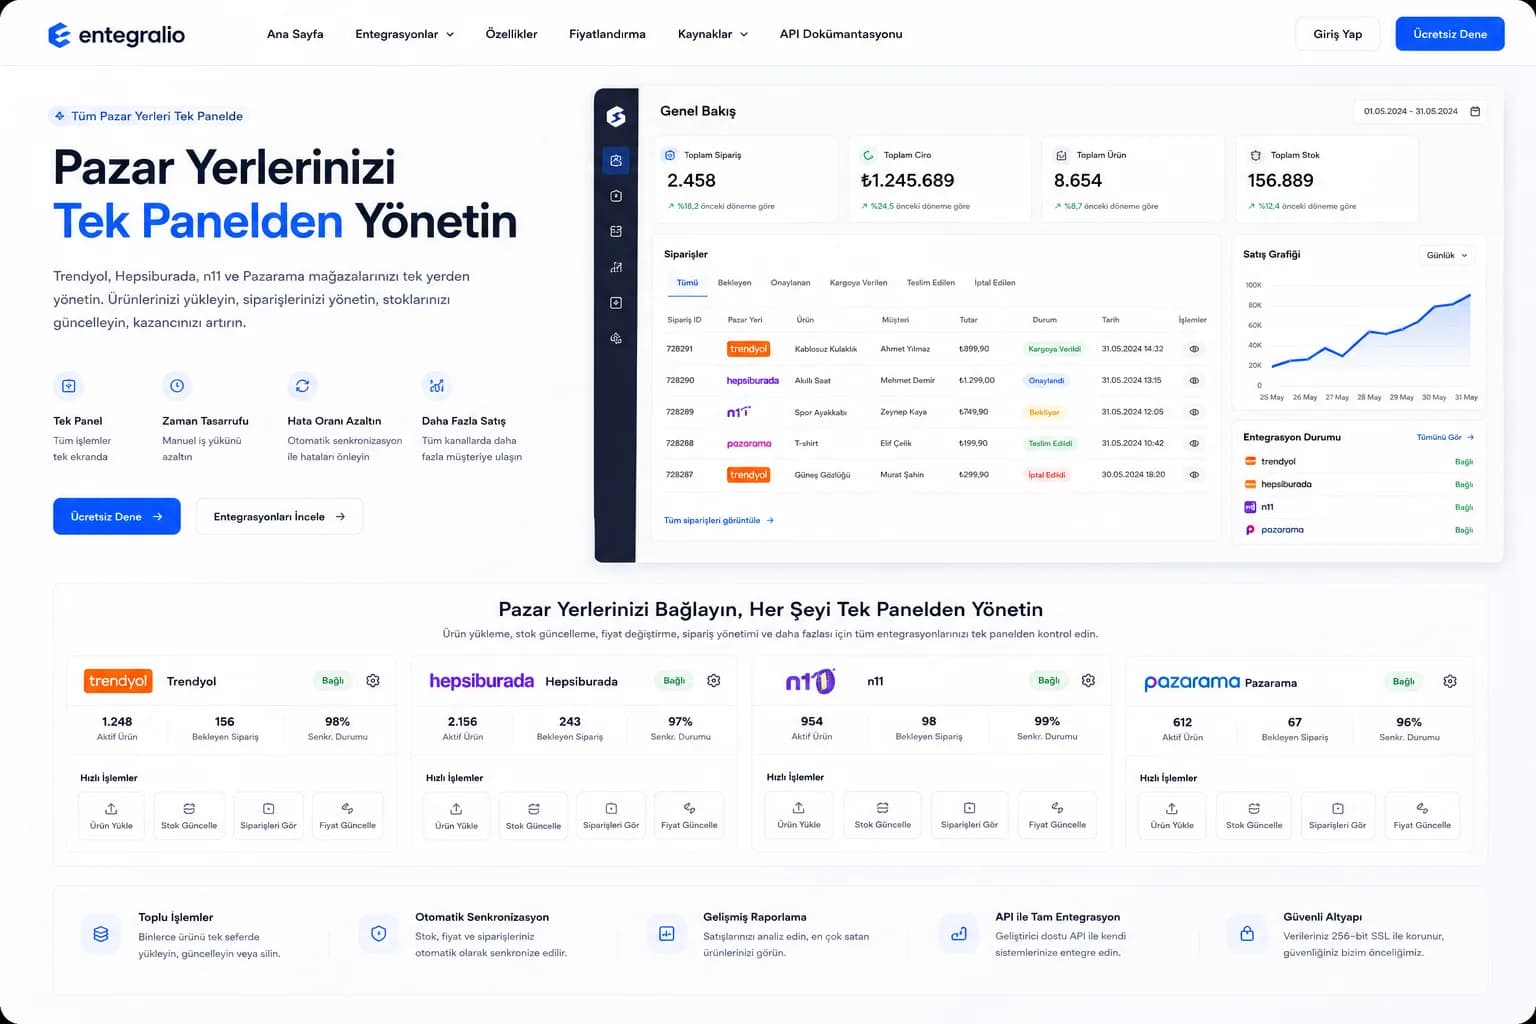Click Hepsiburada card settings gear
Image resolution: width=1536 pixels, height=1024 pixels.
coord(714,680)
